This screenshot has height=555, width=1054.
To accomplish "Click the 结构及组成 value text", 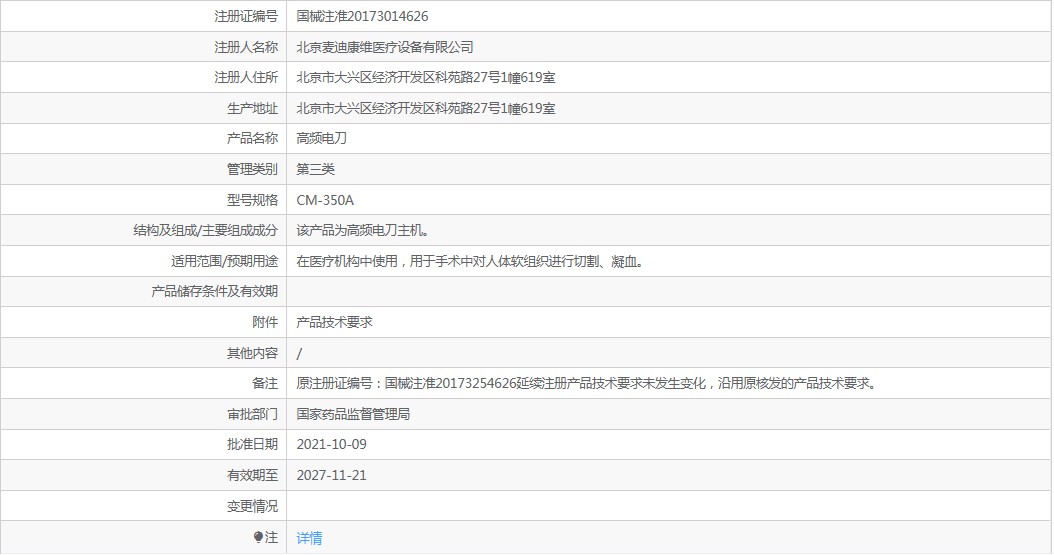I will (364, 230).
